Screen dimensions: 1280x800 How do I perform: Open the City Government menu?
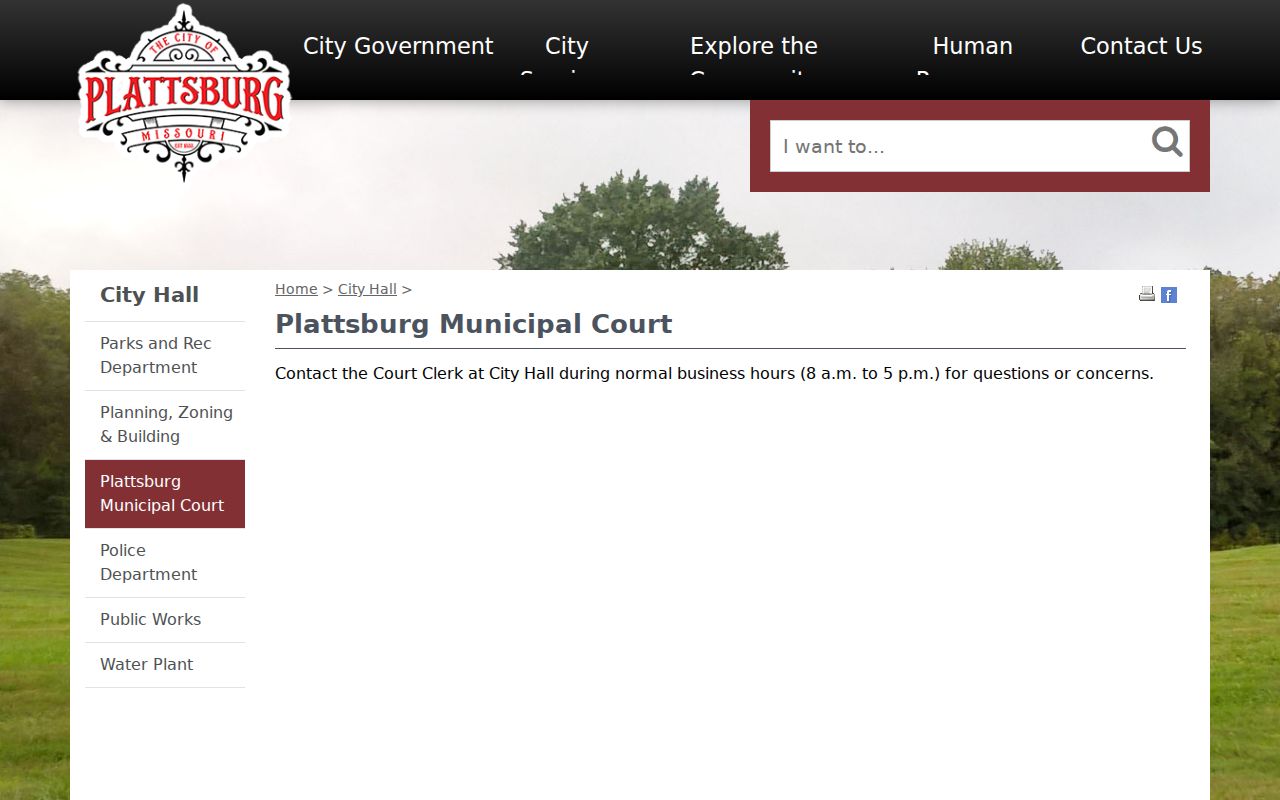(398, 47)
